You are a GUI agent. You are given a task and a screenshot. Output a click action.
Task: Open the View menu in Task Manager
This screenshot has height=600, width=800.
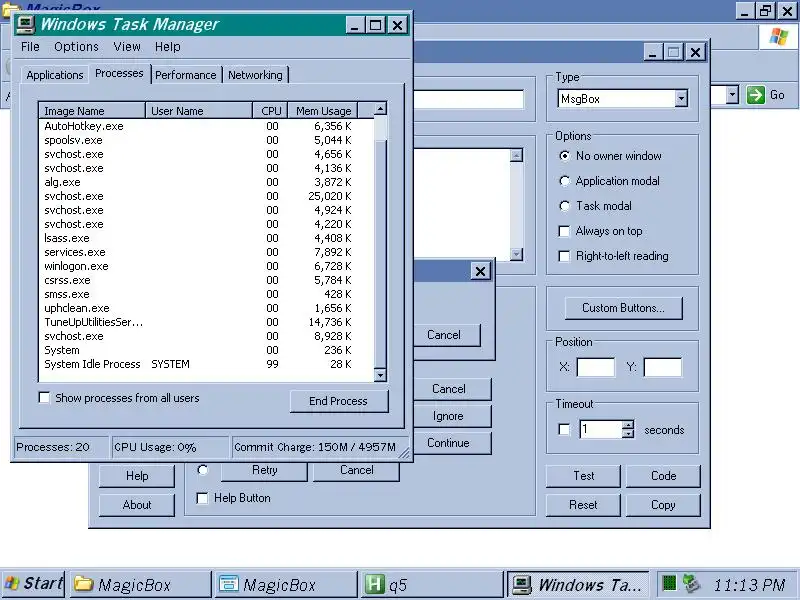tap(127, 47)
